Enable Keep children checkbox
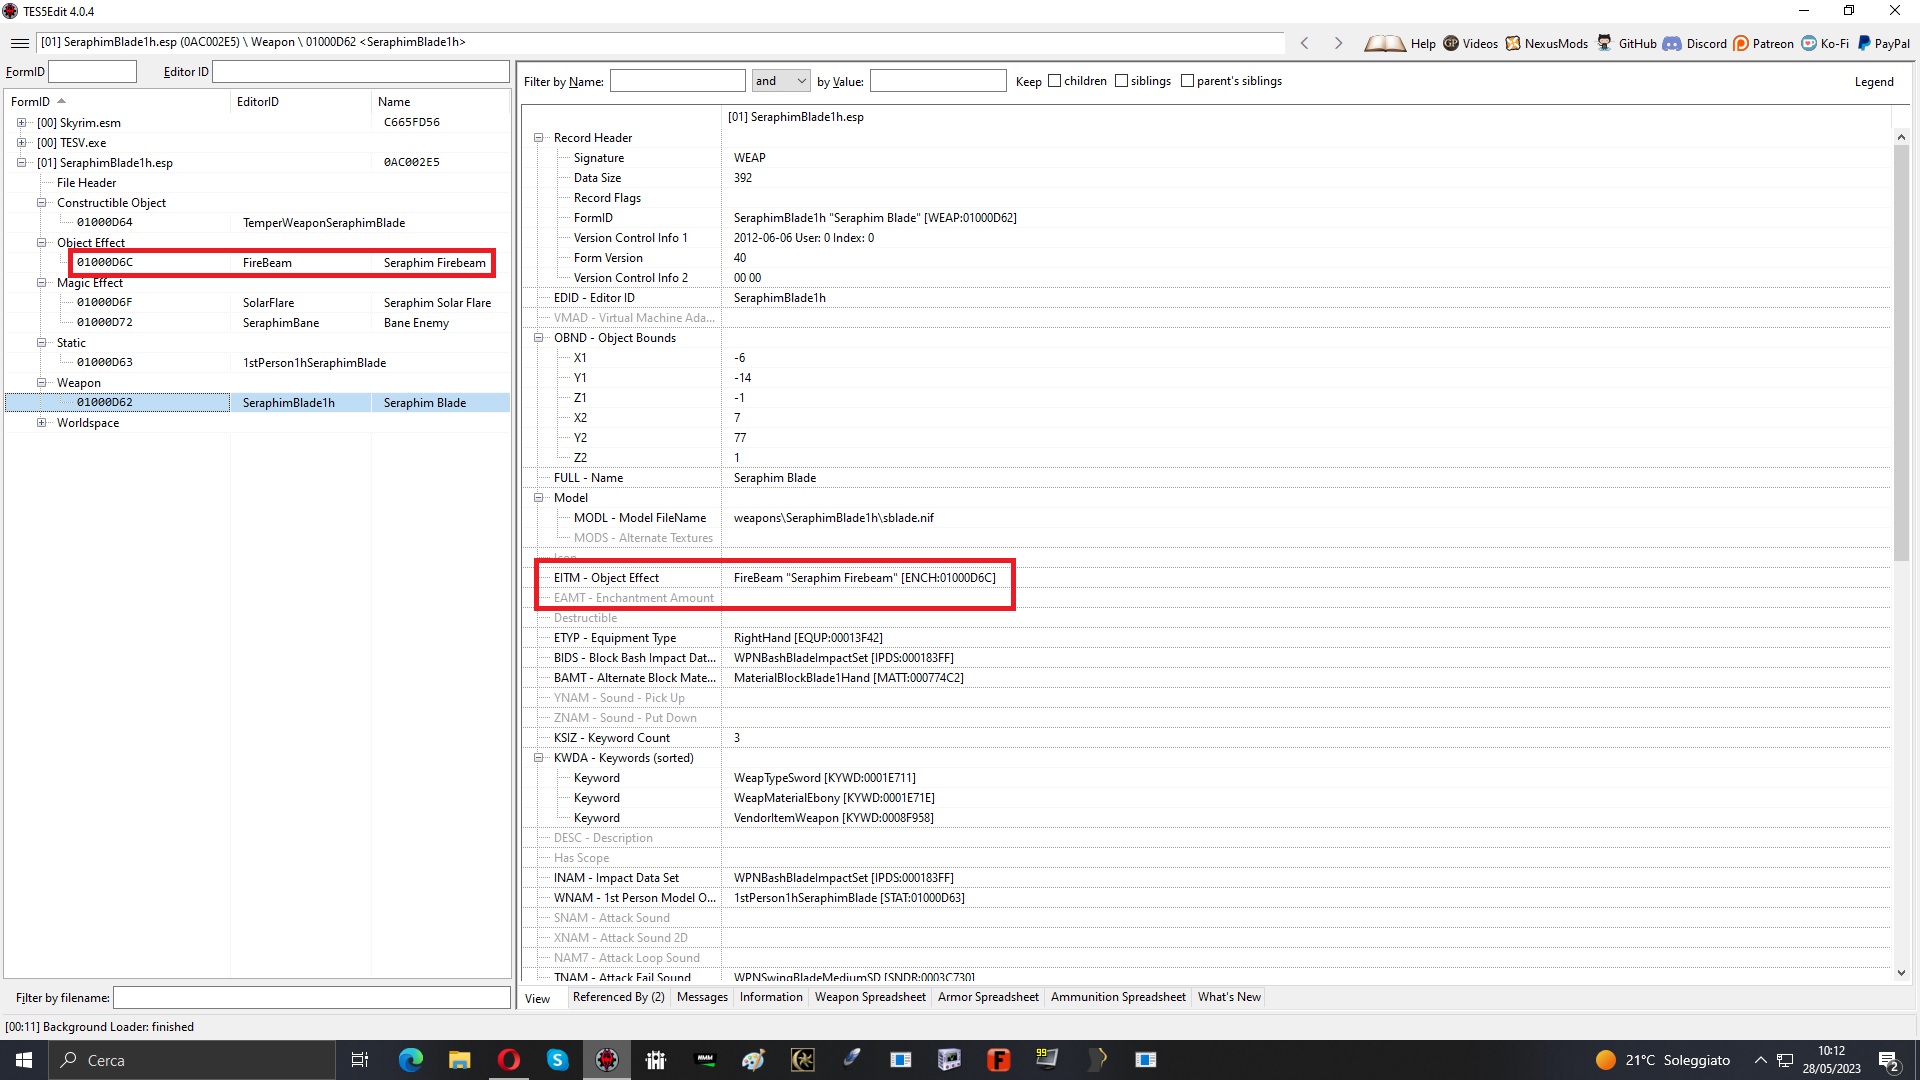This screenshot has width=1920, height=1080. (1054, 81)
